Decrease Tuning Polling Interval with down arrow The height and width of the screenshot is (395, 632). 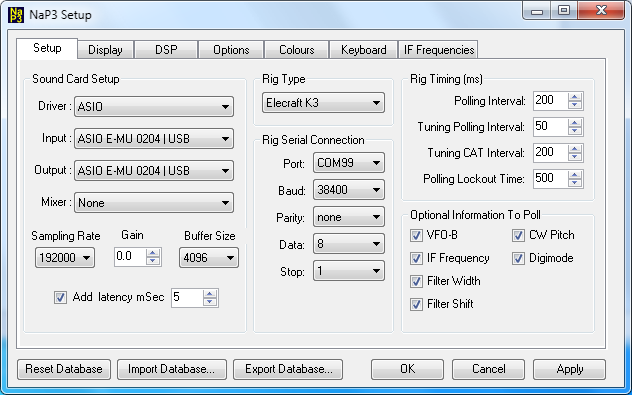click(x=575, y=131)
